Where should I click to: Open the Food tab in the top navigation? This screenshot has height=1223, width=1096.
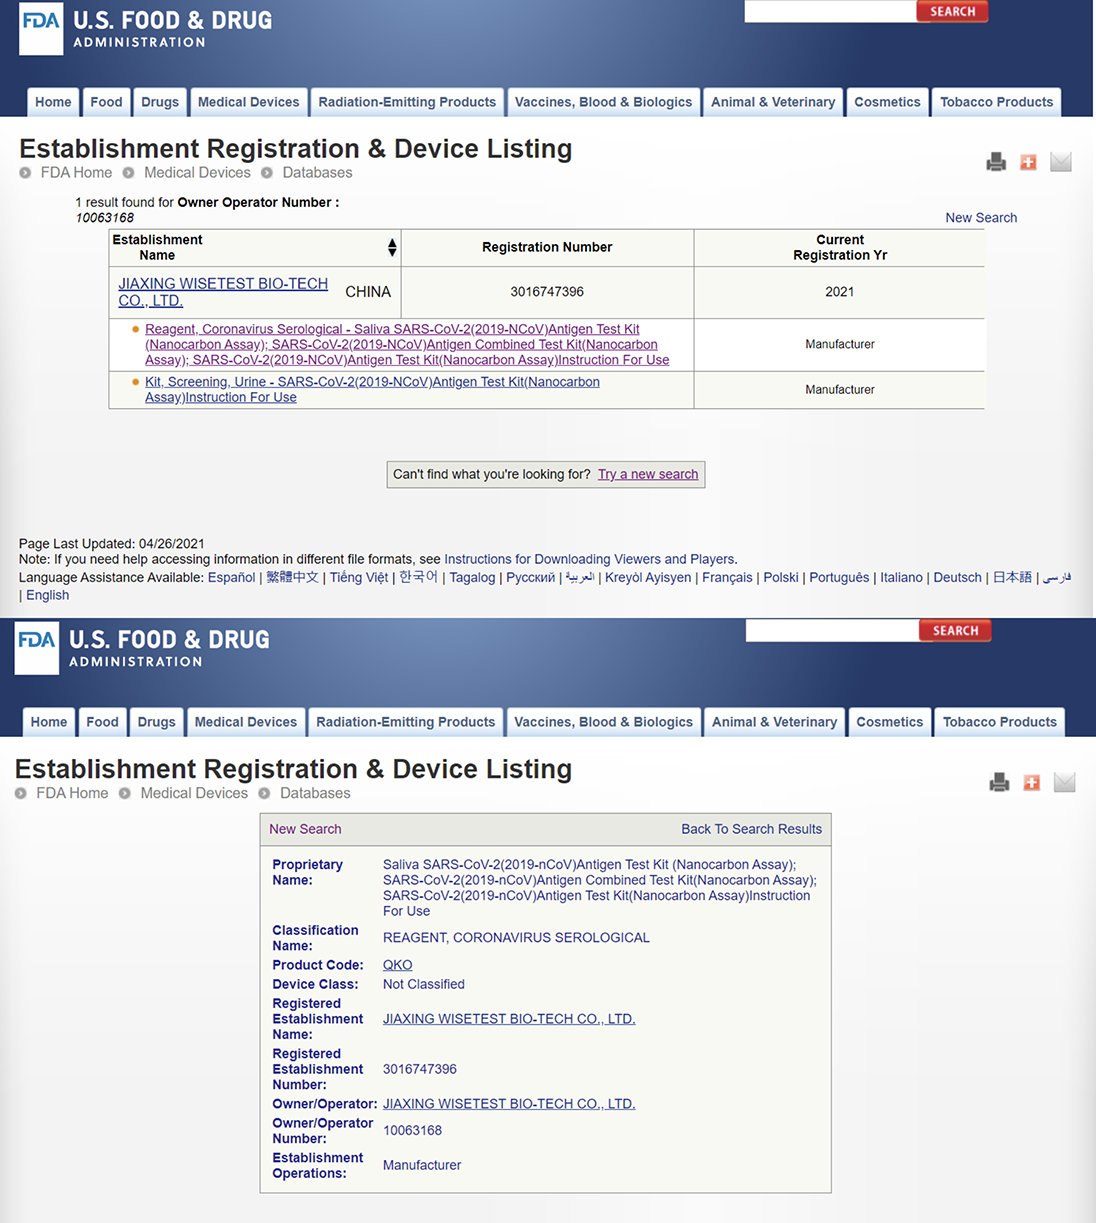point(106,102)
